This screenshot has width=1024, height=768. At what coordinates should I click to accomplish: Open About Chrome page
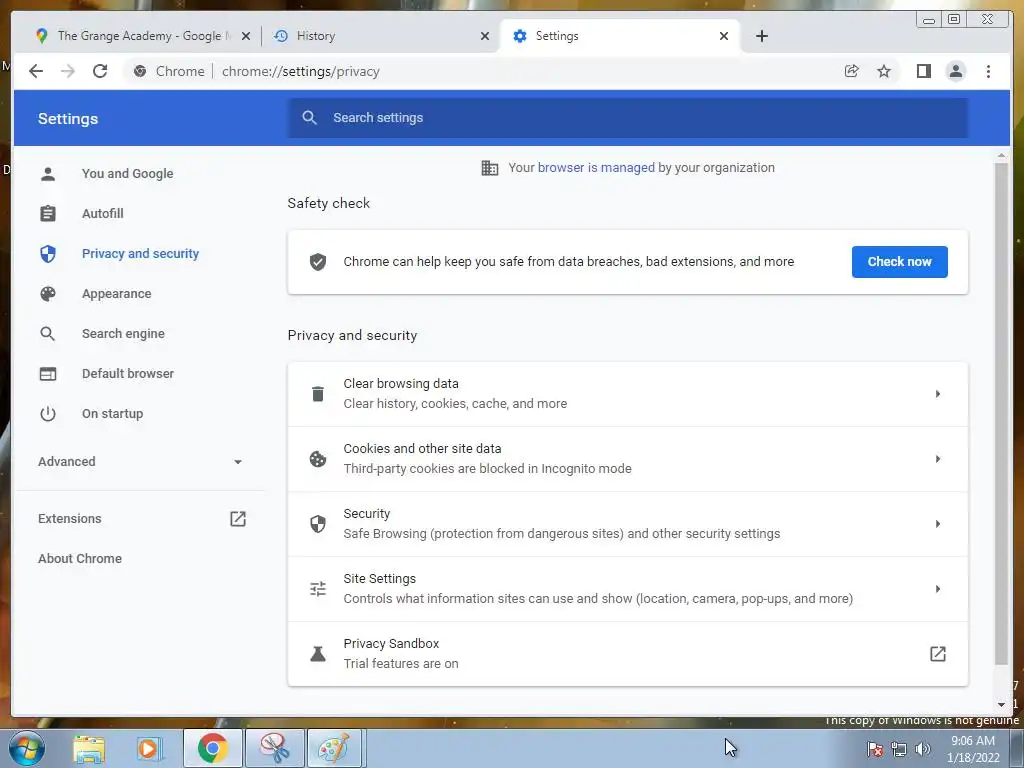tap(80, 558)
